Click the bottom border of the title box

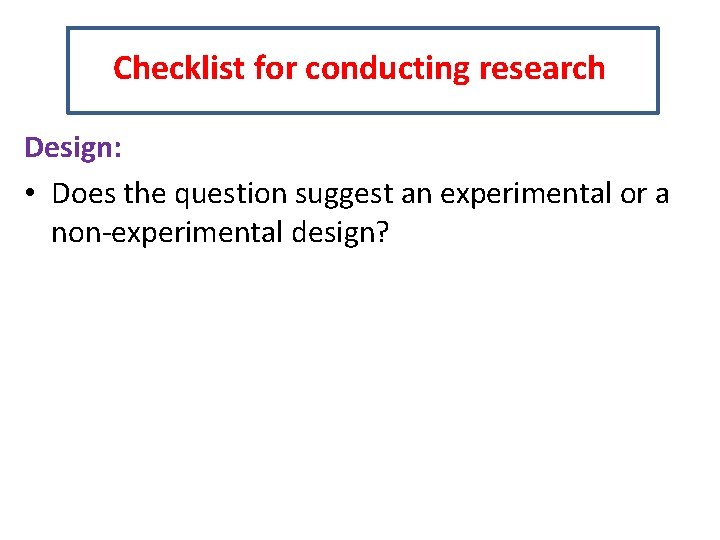click(x=362, y=112)
